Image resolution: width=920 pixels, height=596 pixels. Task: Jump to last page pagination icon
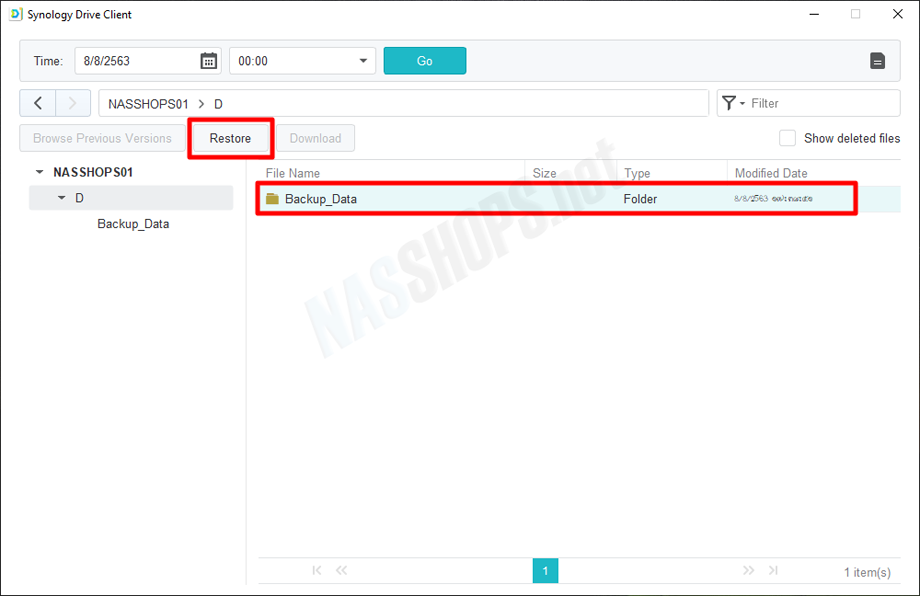point(773,570)
